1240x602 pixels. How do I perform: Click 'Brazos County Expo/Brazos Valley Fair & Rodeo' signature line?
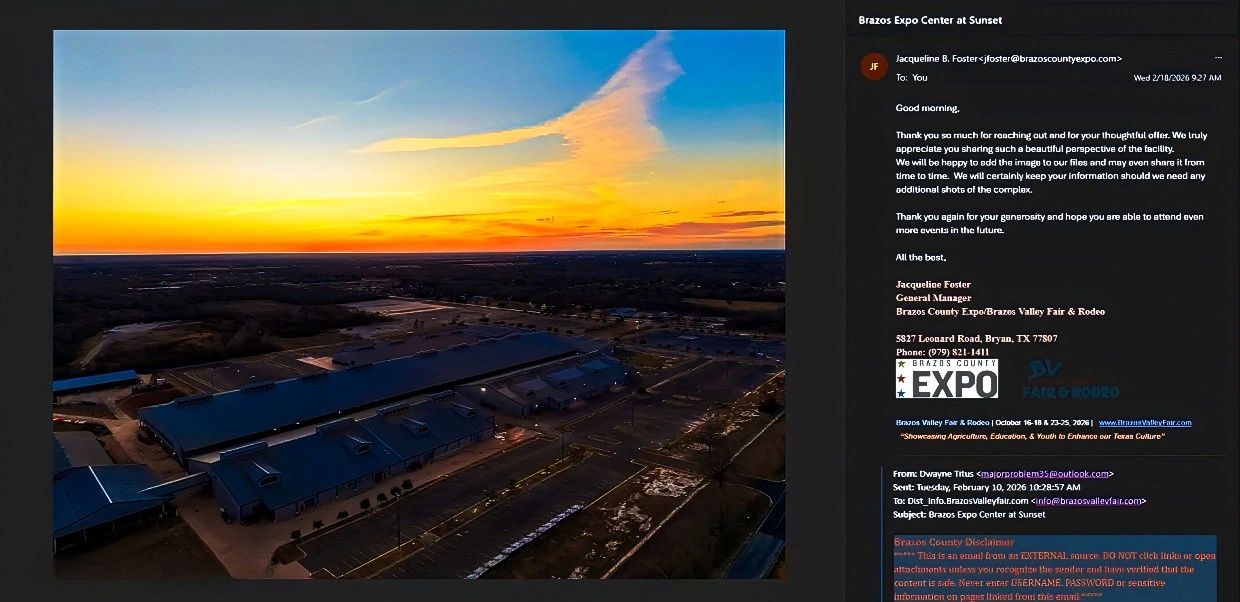click(1000, 312)
